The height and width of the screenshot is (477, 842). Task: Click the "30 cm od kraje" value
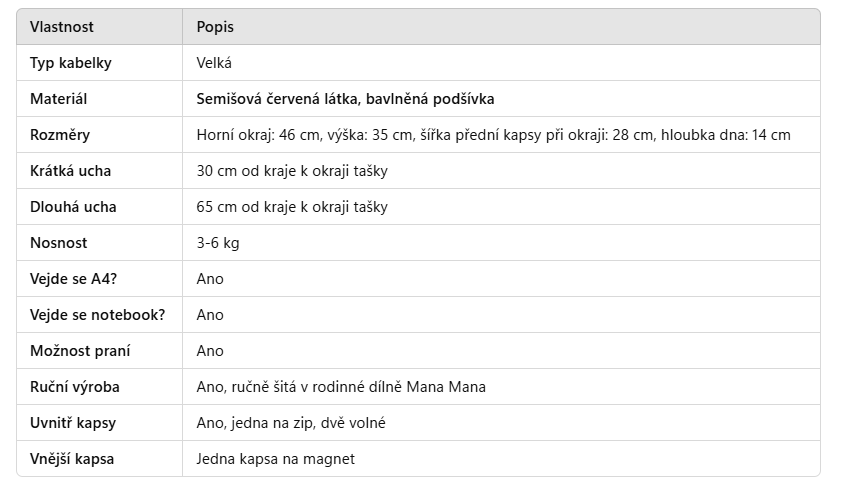coord(292,171)
